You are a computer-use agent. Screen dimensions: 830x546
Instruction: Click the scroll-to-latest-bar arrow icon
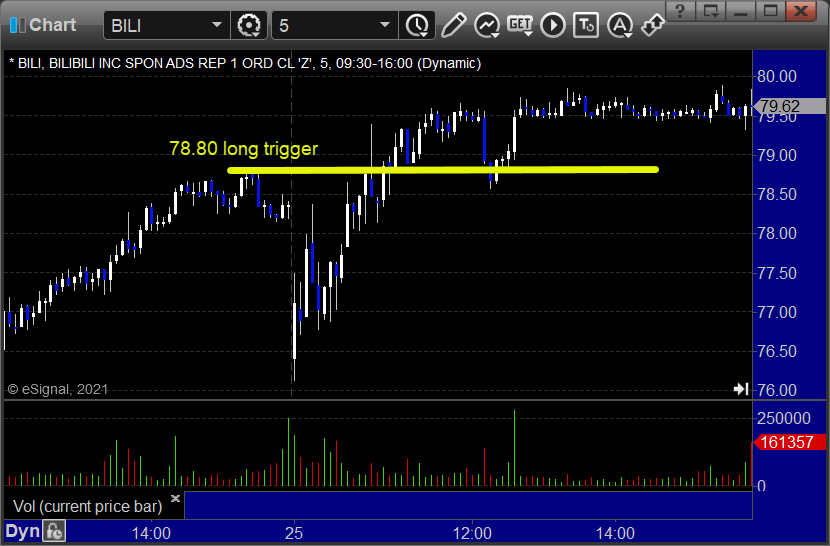tap(741, 389)
